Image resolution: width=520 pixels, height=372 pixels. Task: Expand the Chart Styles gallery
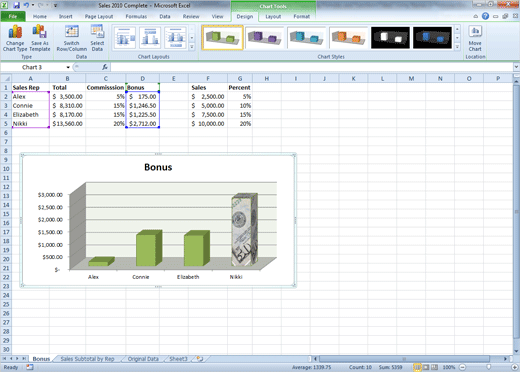457,47
